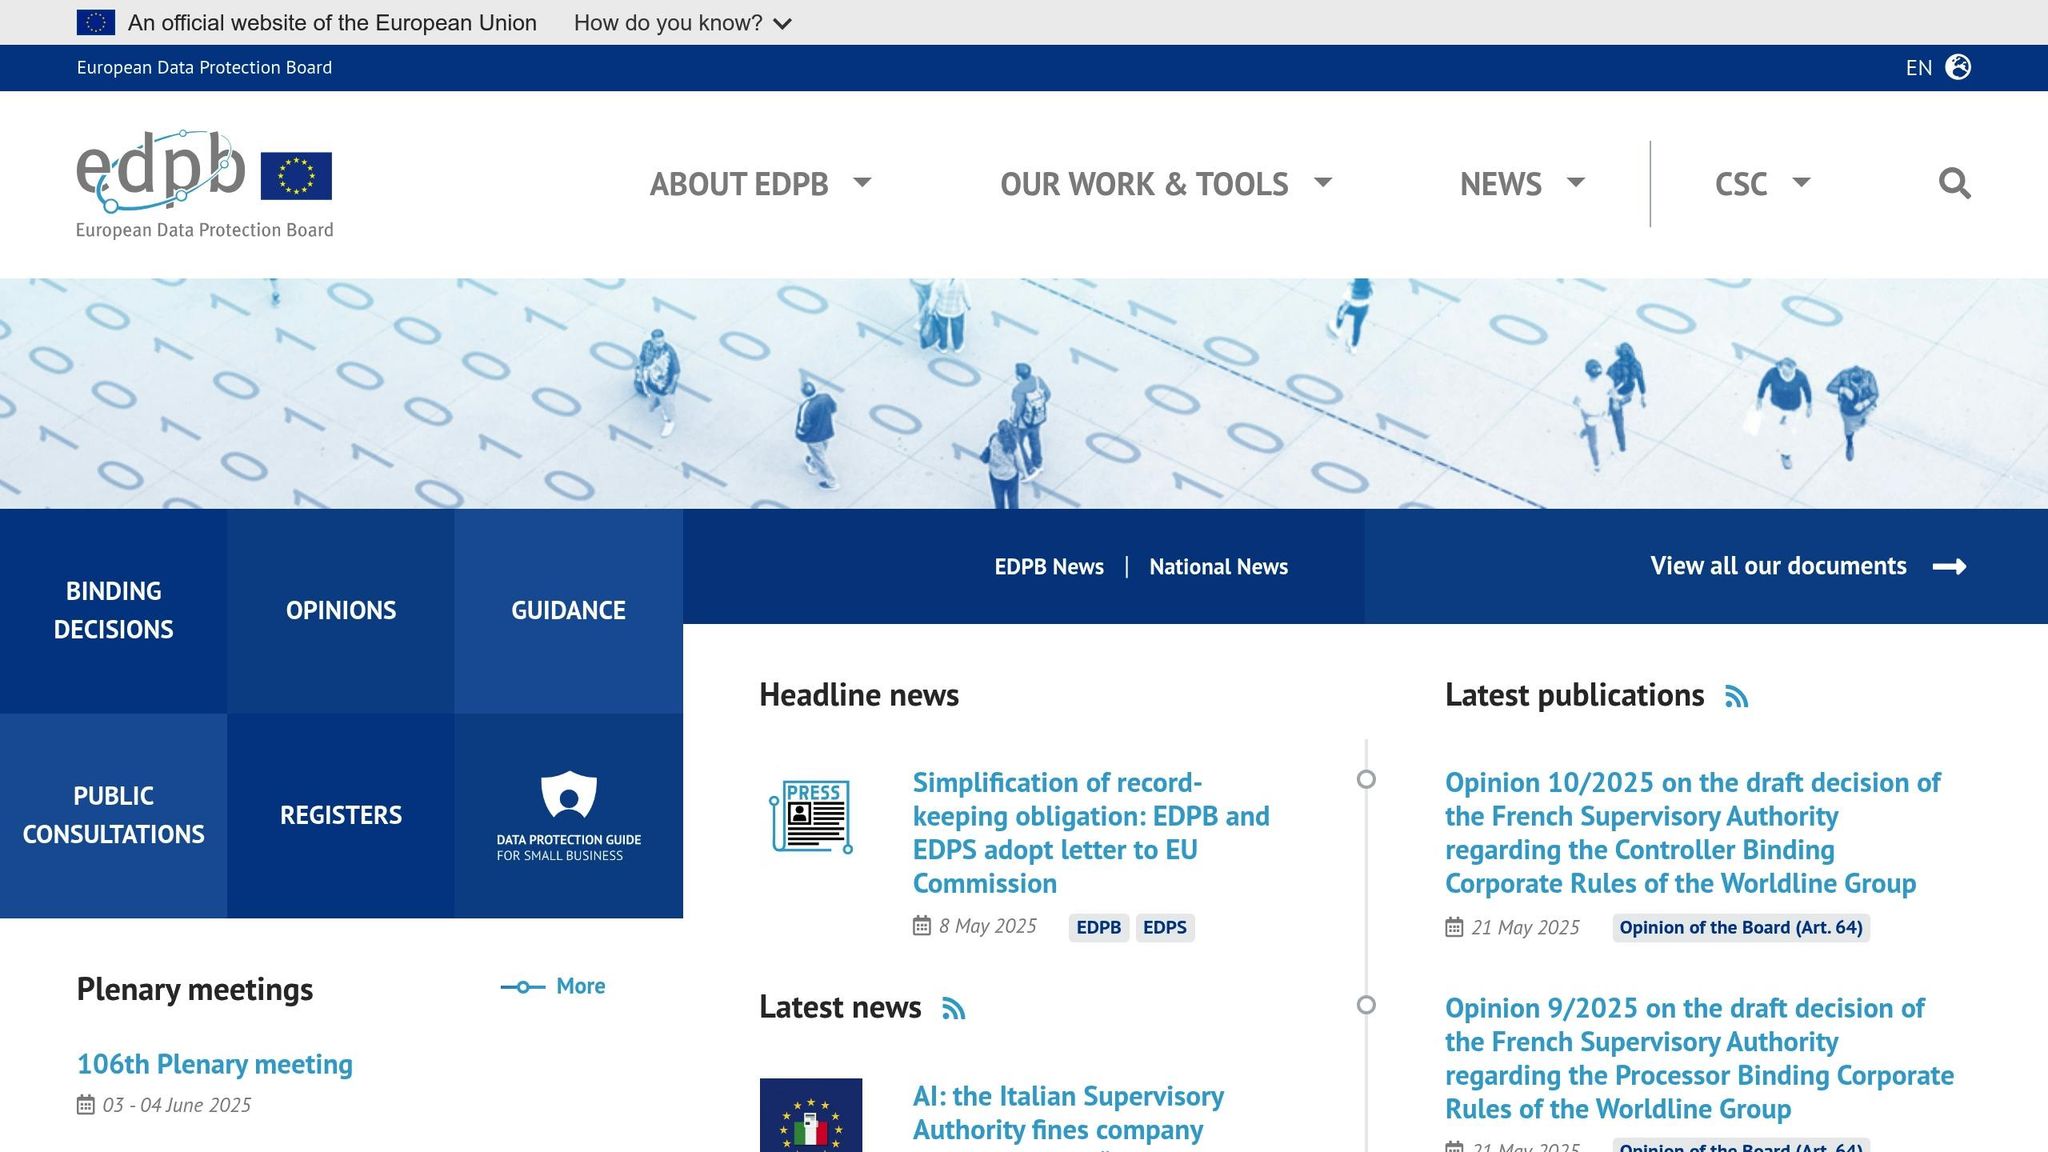
Task: Click the Headline news heading
Action: 859,695
